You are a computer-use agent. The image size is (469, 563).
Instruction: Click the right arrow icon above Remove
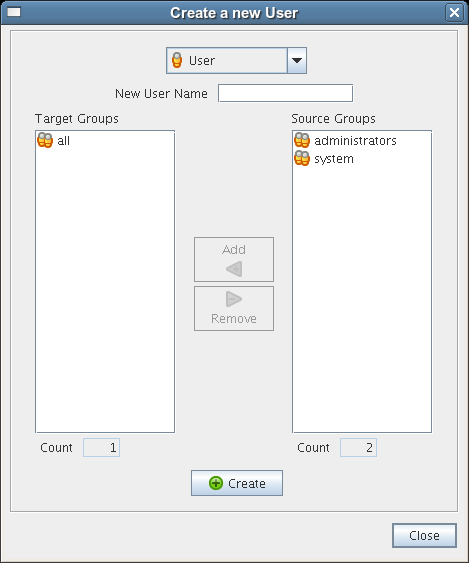[x=234, y=299]
